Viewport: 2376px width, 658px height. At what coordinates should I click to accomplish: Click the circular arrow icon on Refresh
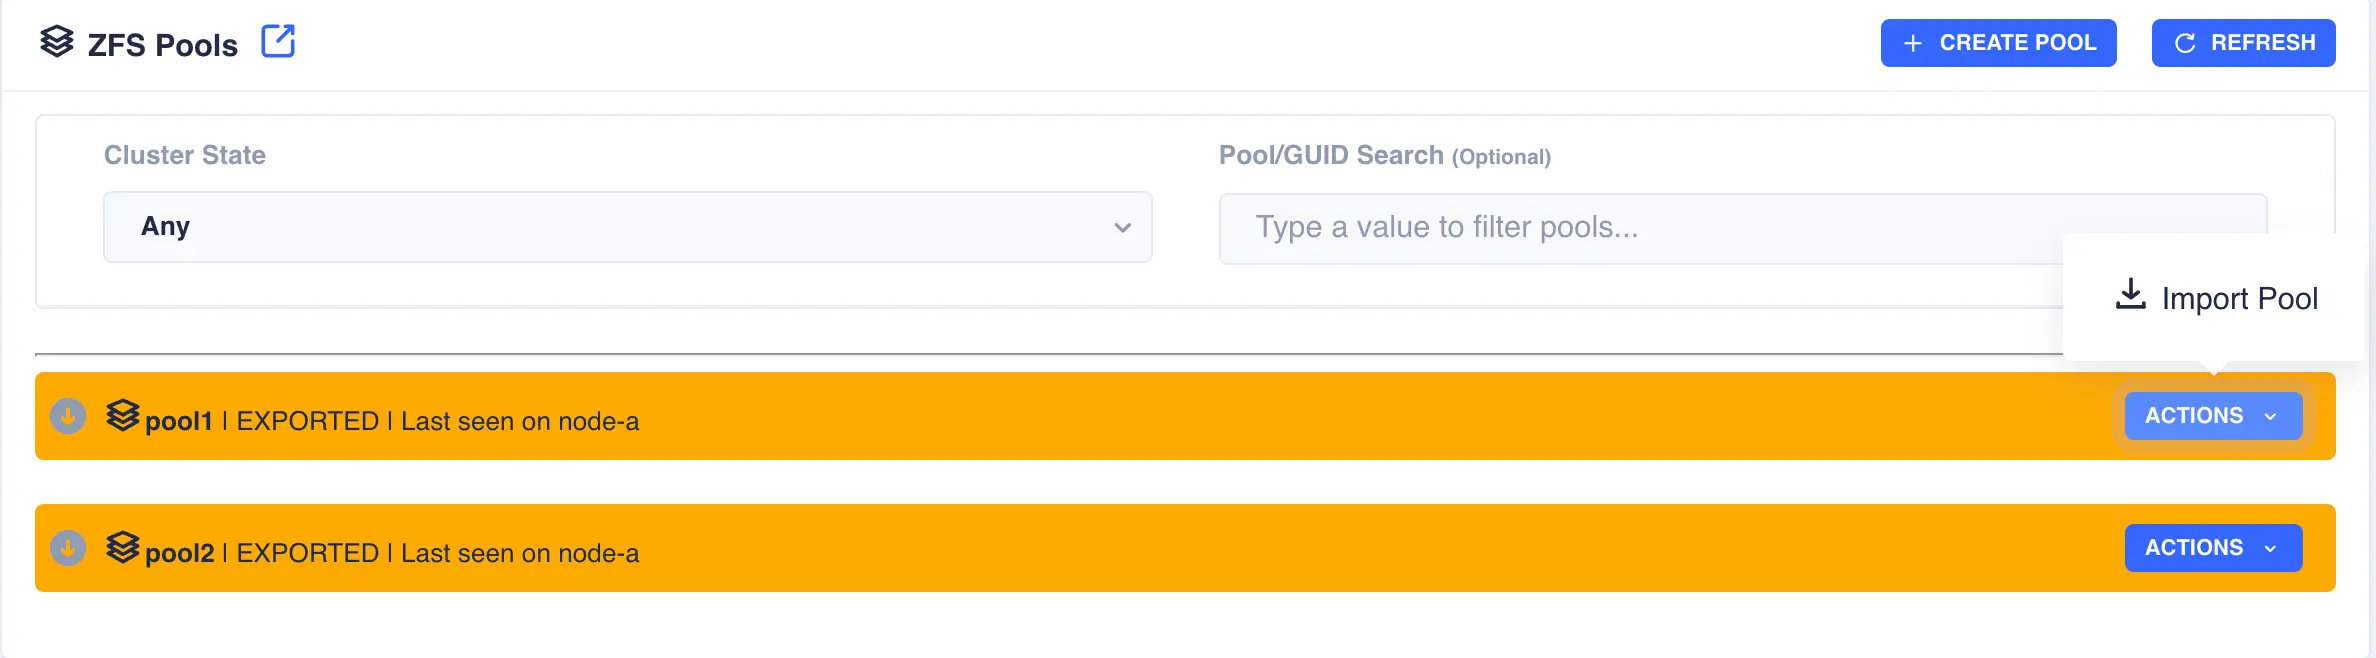pos(2185,44)
